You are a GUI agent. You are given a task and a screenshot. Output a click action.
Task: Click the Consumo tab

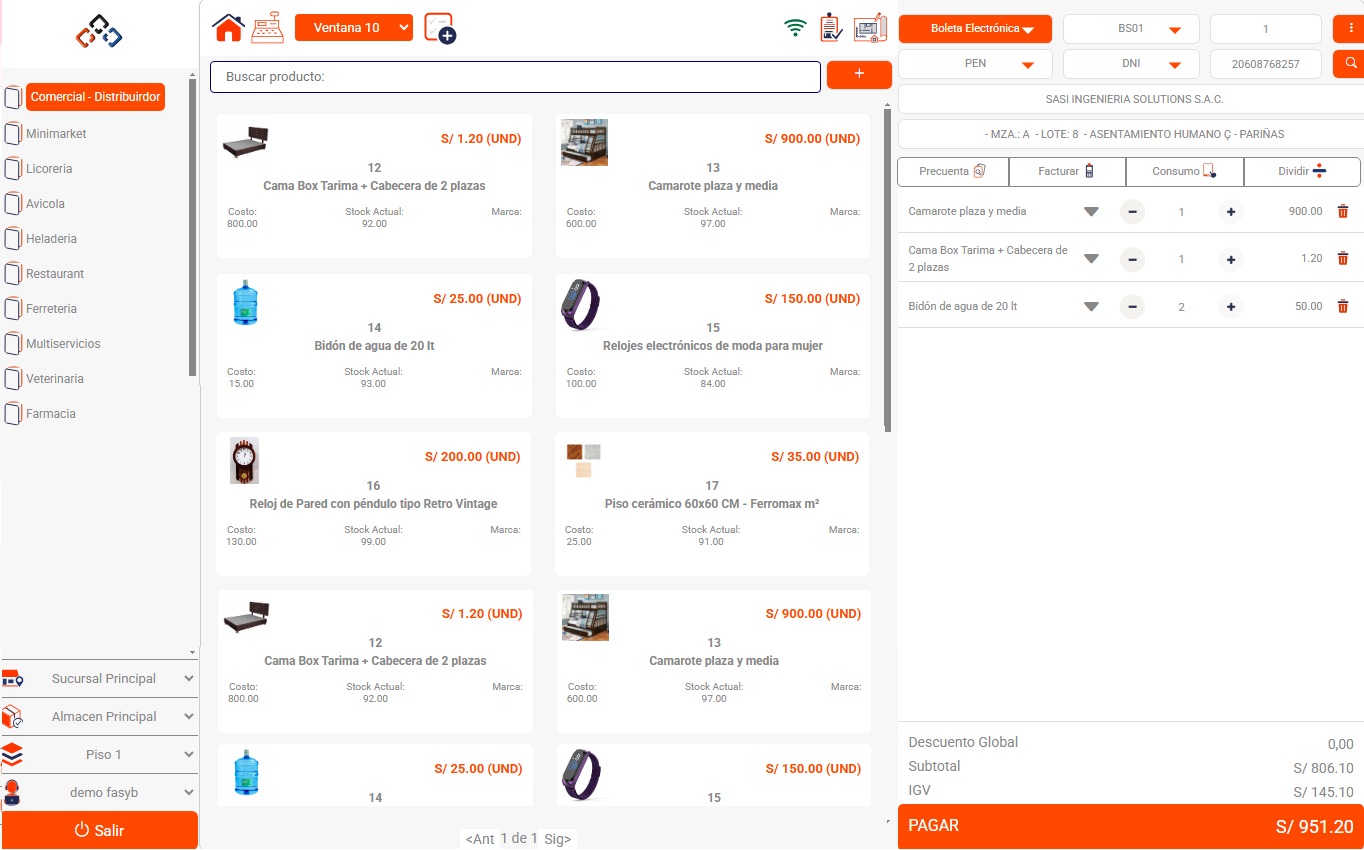point(1184,171)
